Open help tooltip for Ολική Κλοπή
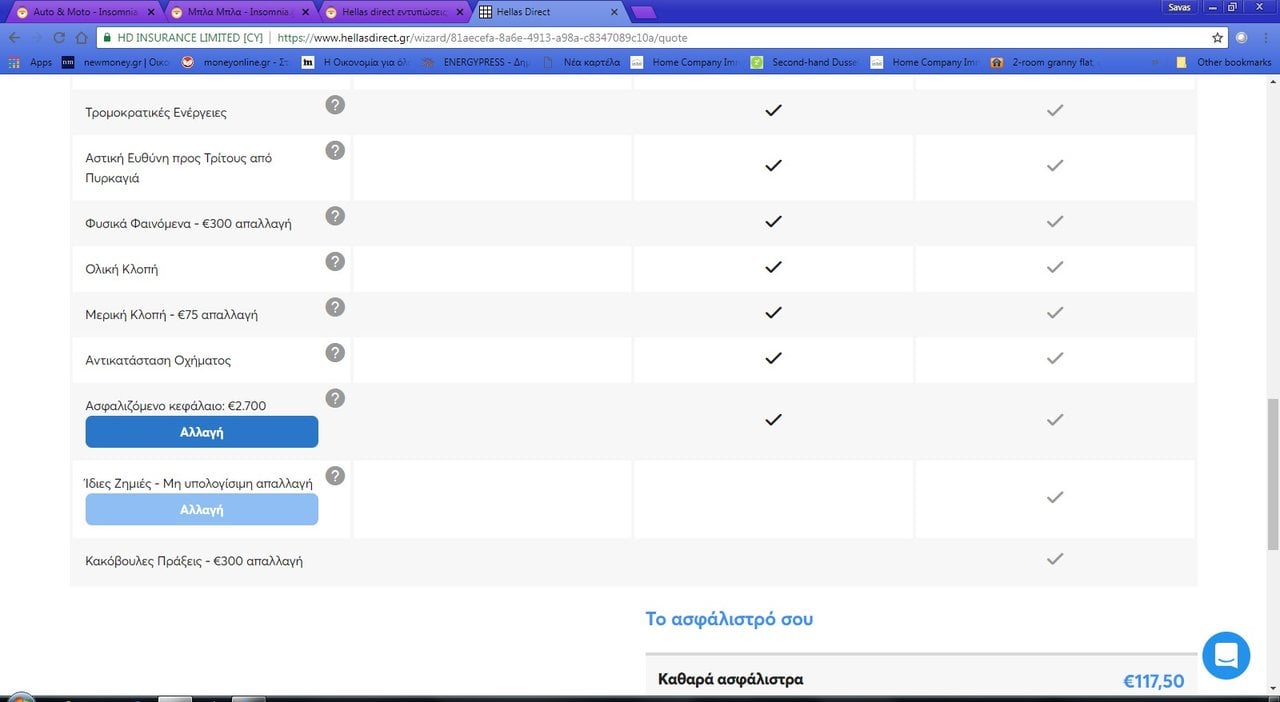1280x702 pixels. point(335,261)
